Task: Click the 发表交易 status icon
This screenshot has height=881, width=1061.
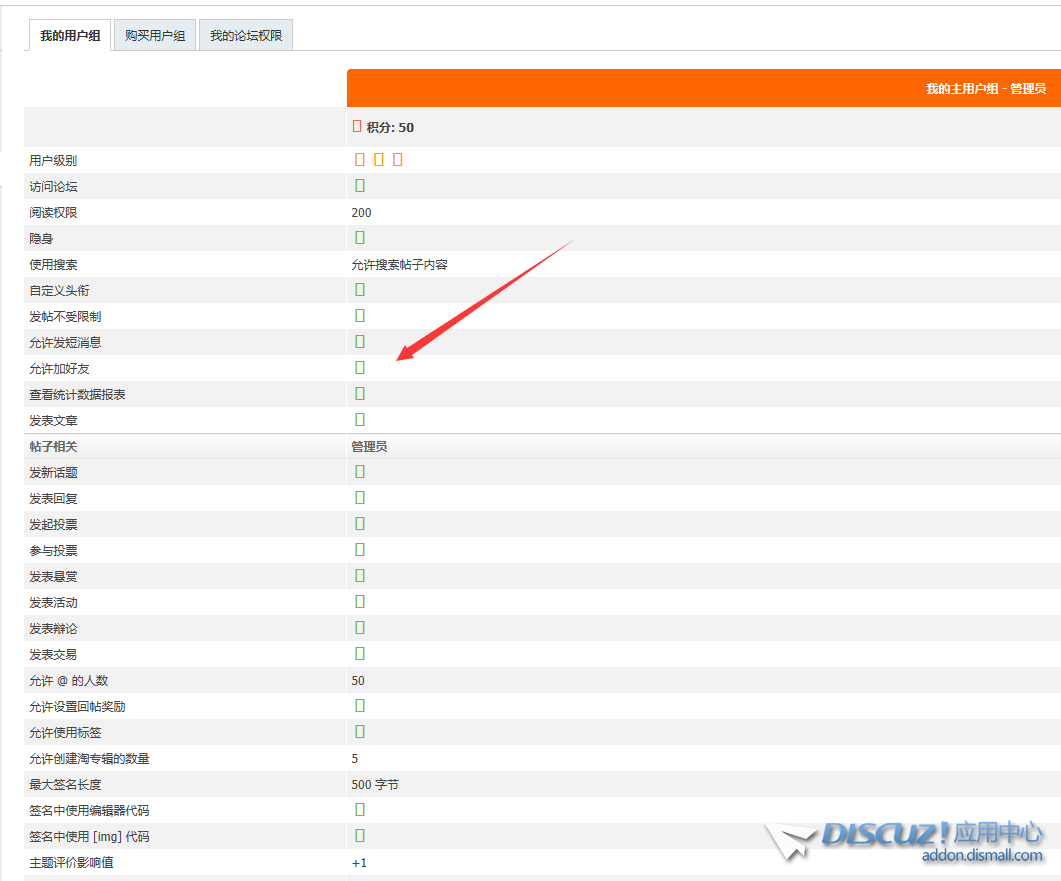Action: (x=360, y=653)
